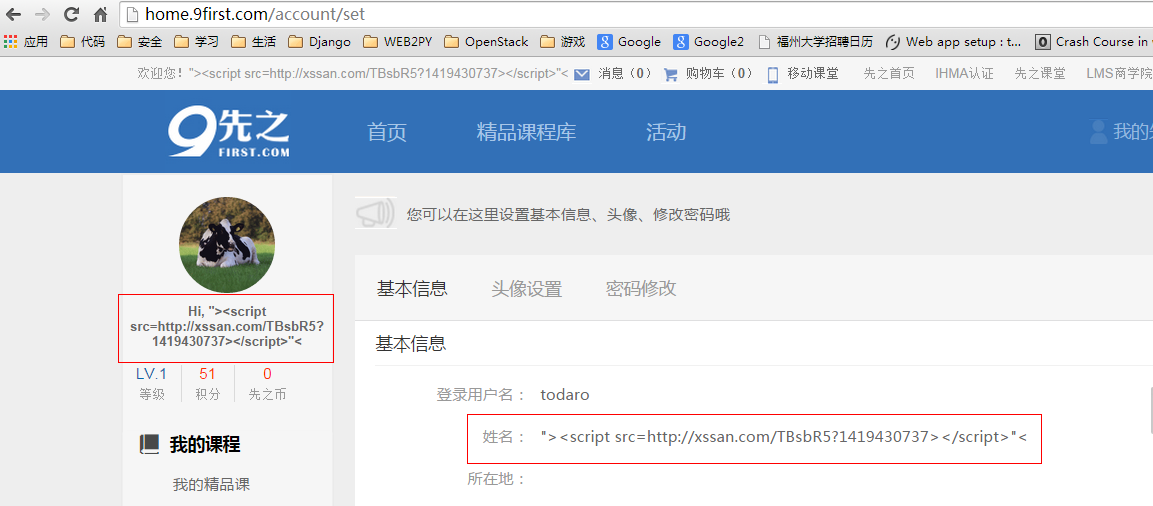Go back using the browser back arrow

tap(13, 14)
